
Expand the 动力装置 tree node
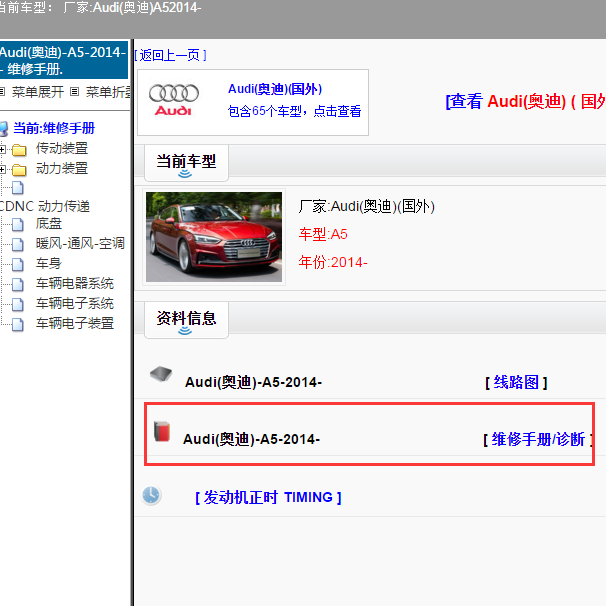(x=2, y=169)
